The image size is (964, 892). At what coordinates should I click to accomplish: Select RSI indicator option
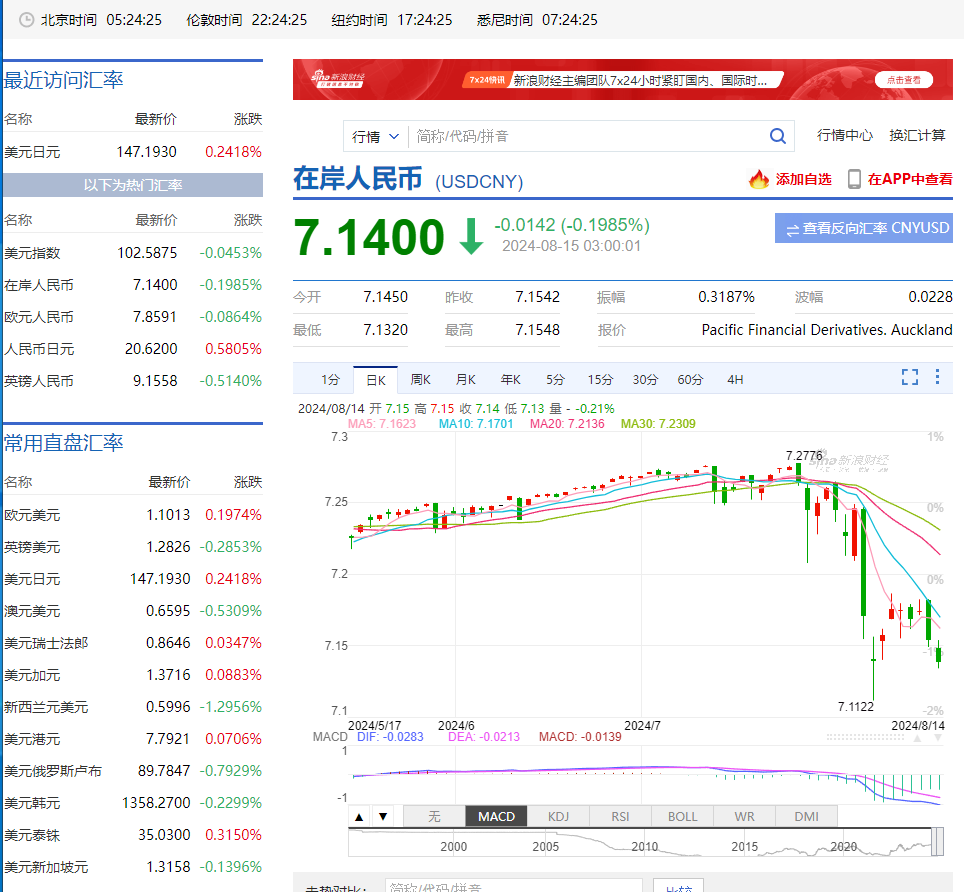click(620, 816)
